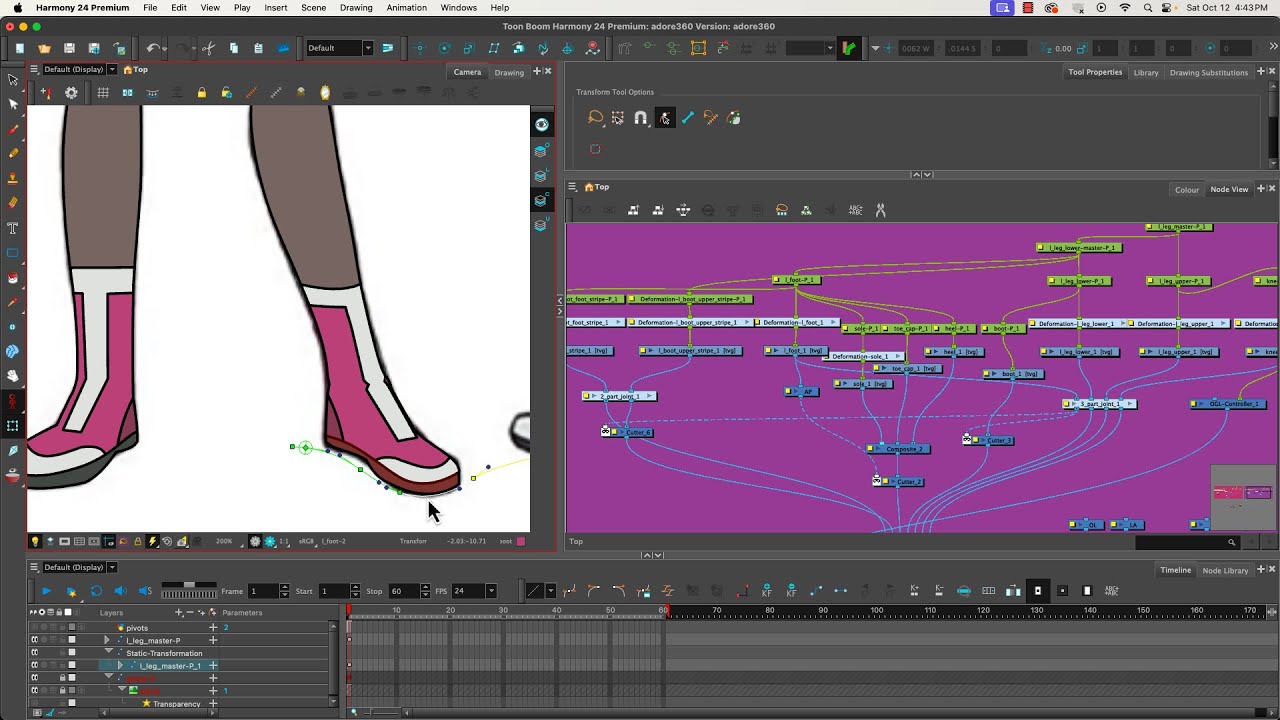Click the yellow padlock in Camera toolbar

click(x=201, y=93)
